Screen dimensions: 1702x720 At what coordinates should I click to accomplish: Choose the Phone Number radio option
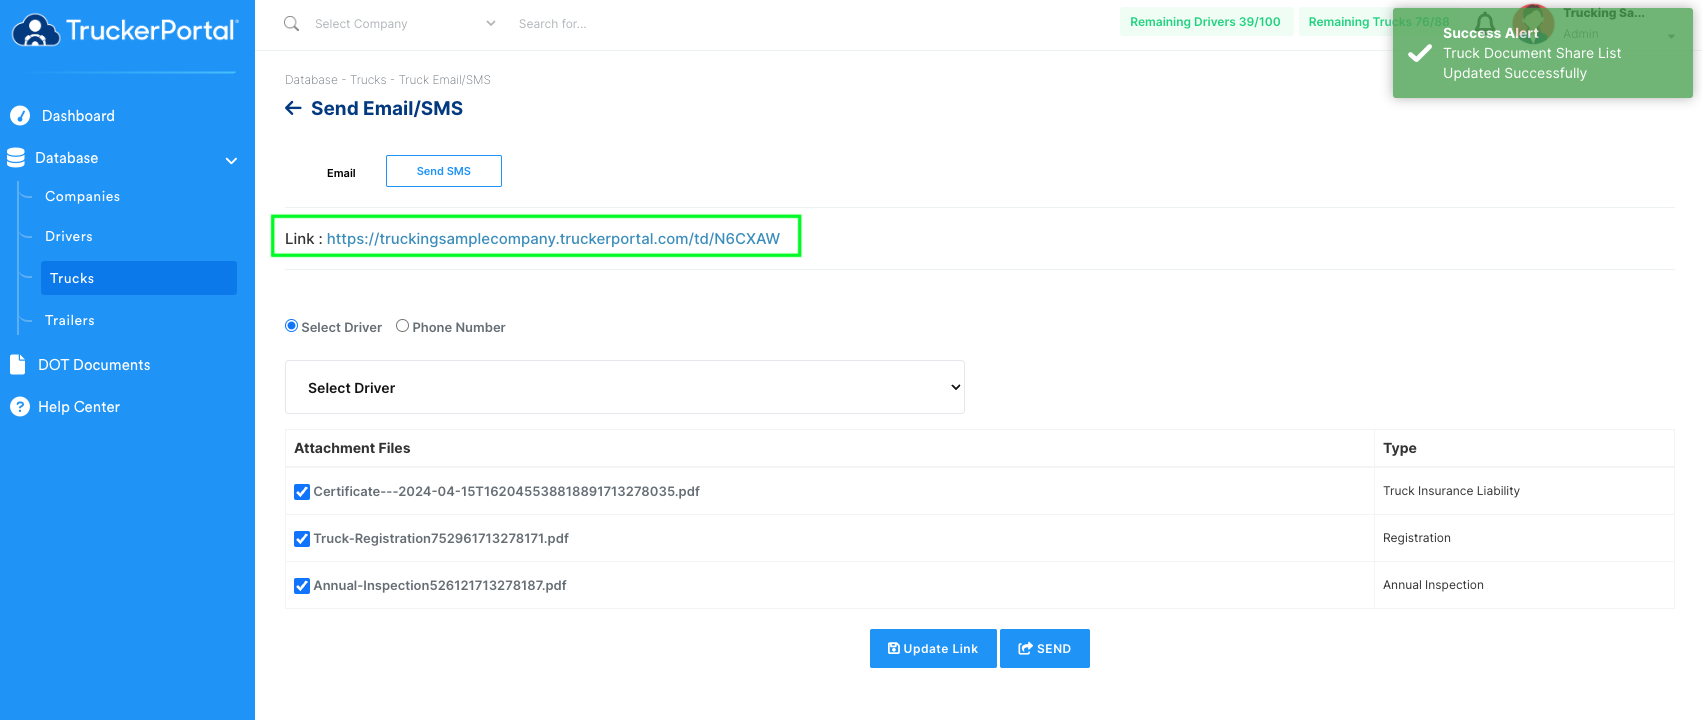[x=402, y=326]
